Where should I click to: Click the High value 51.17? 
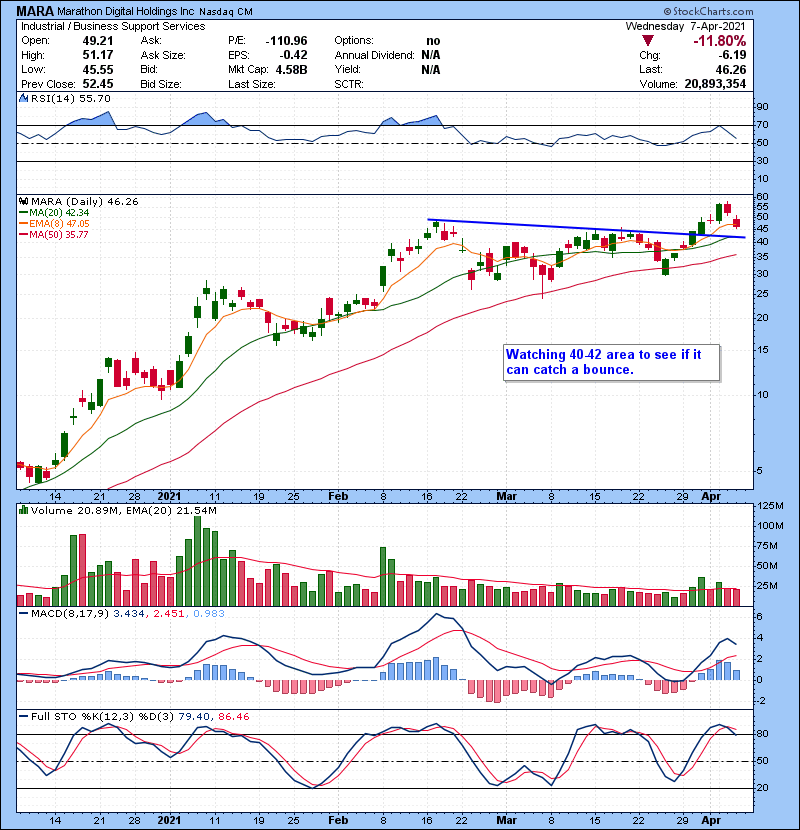pos(97,55)
